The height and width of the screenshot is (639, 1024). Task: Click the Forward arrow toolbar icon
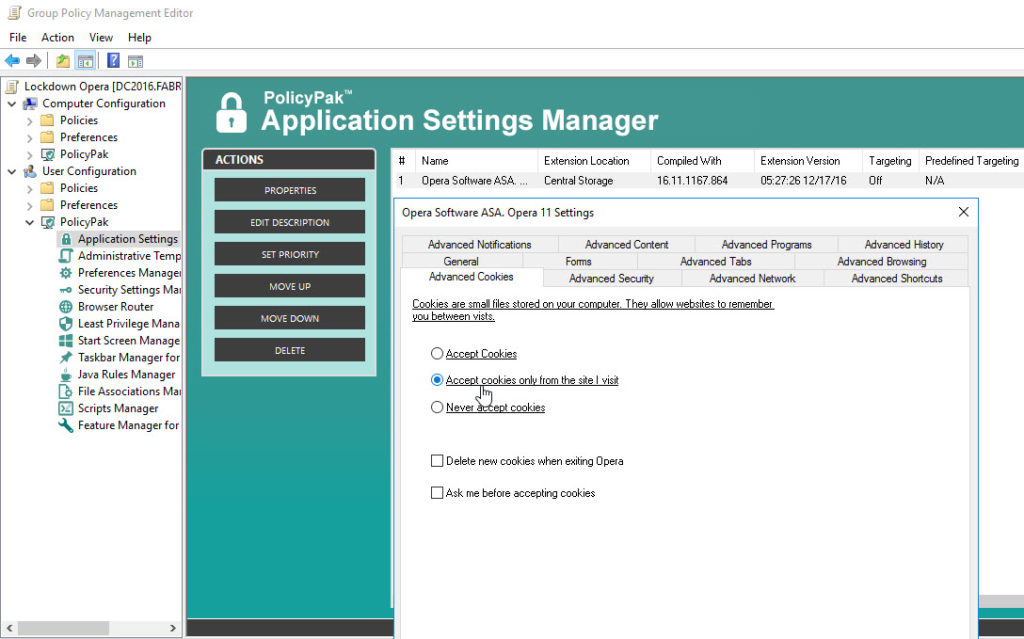point(33,61)
